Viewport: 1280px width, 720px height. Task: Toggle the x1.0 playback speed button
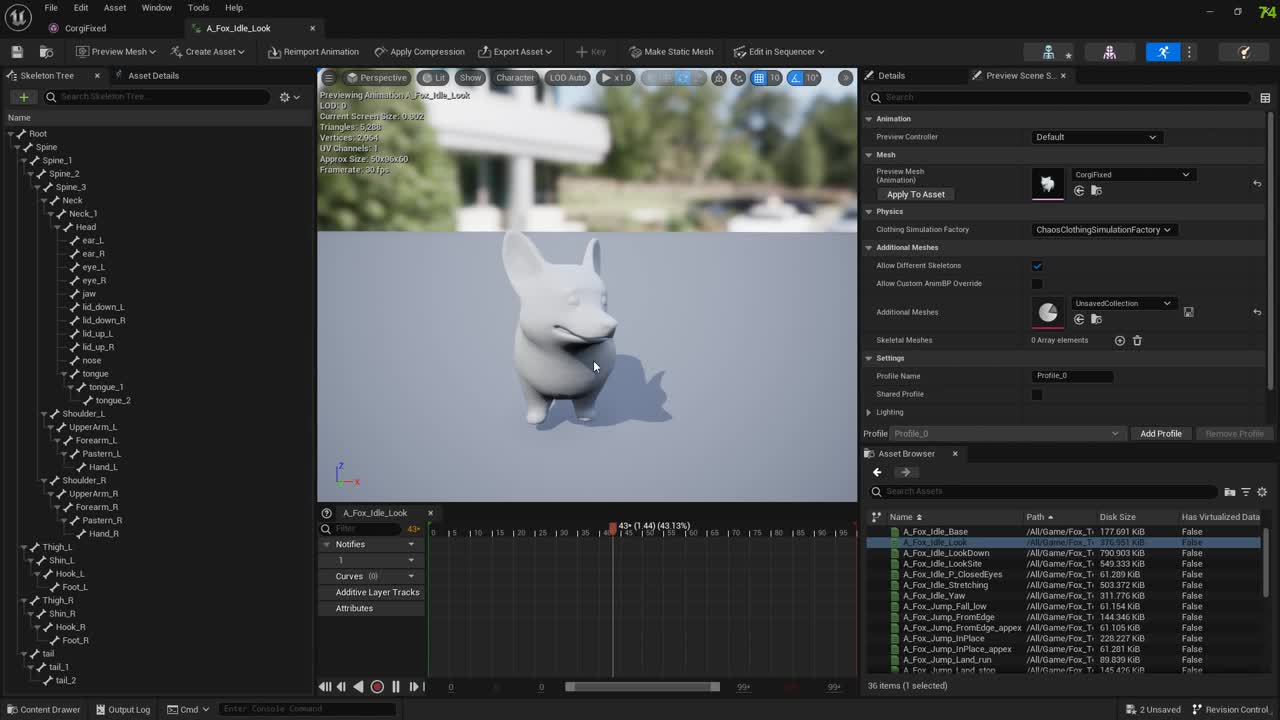pos(616,77)
